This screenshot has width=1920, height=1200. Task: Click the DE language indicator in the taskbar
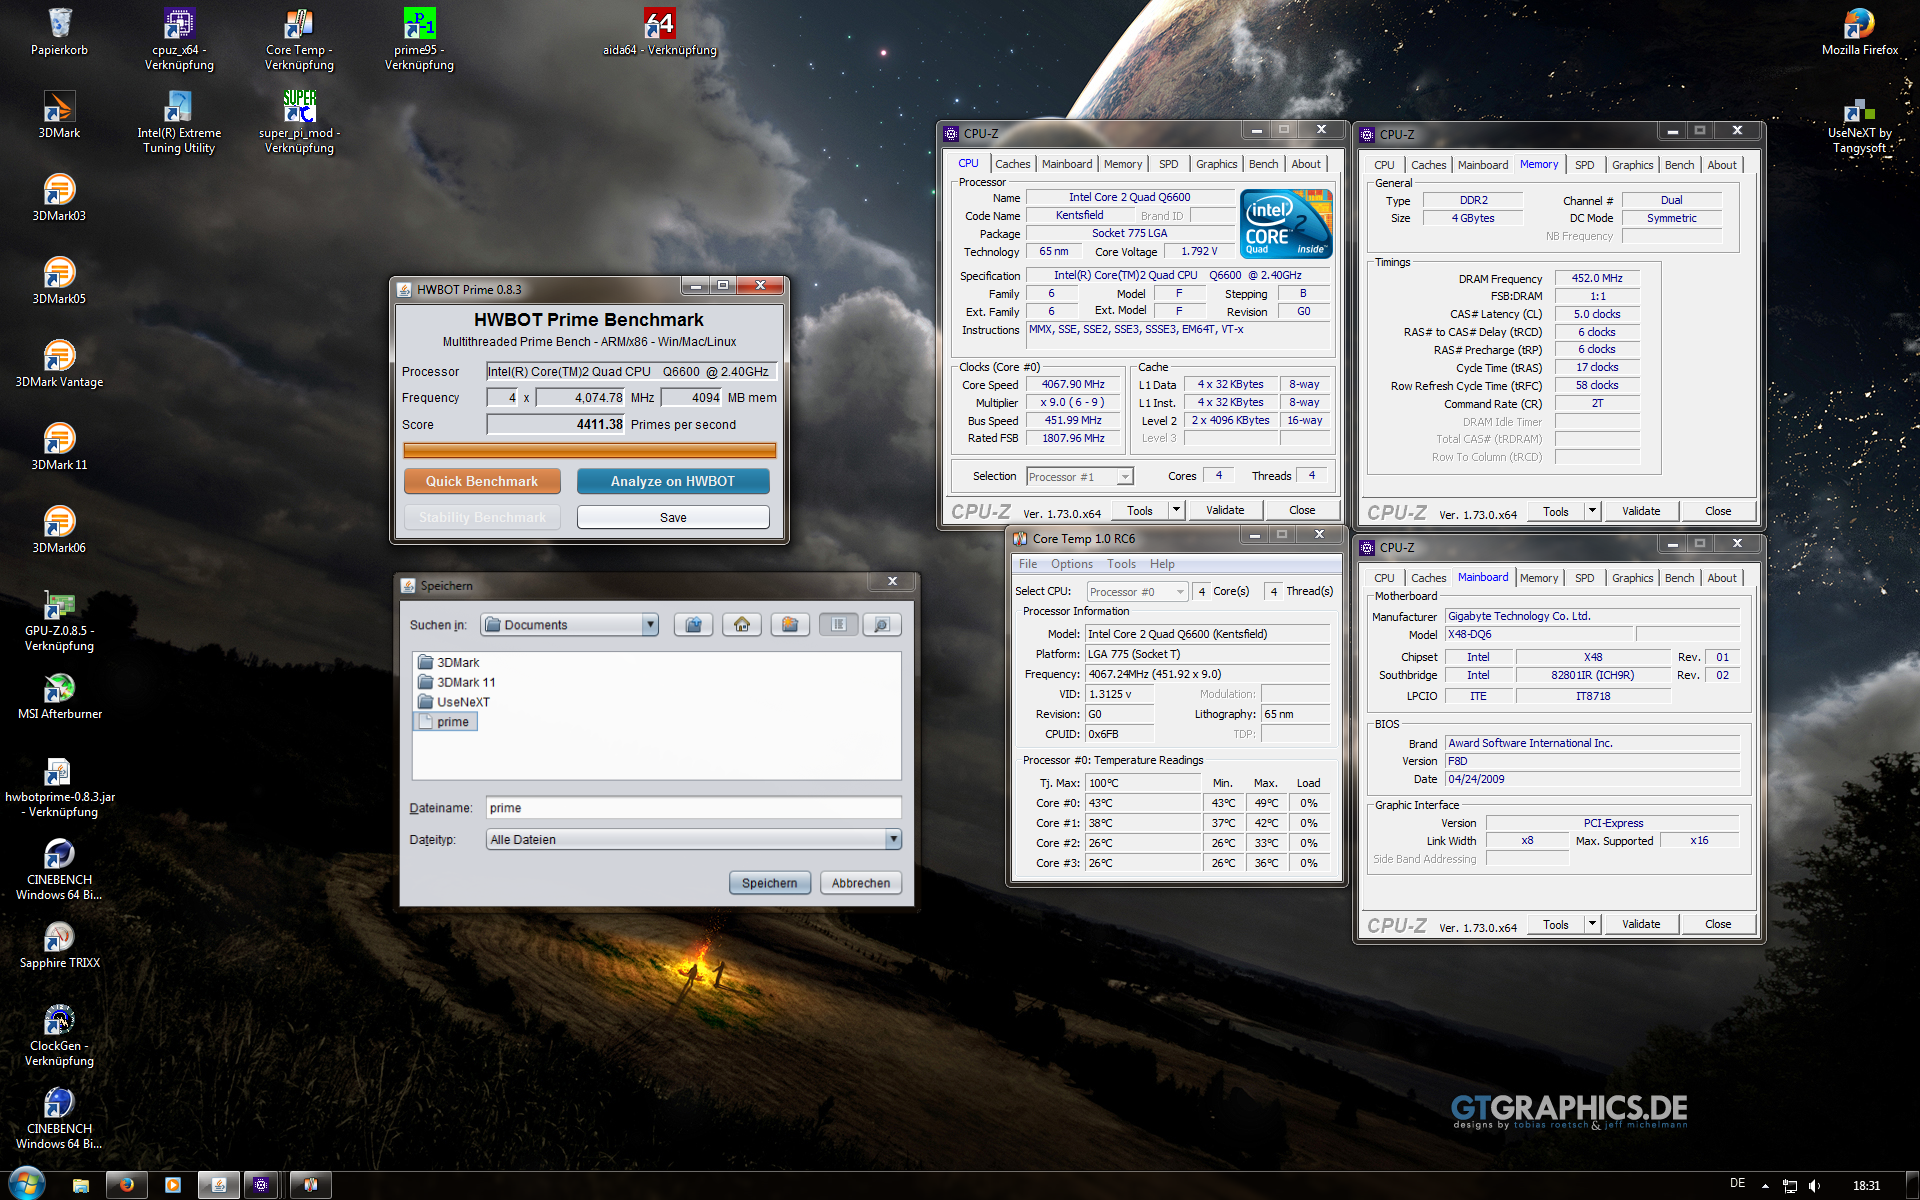pyautogui.click(x=1737, y=1184)
